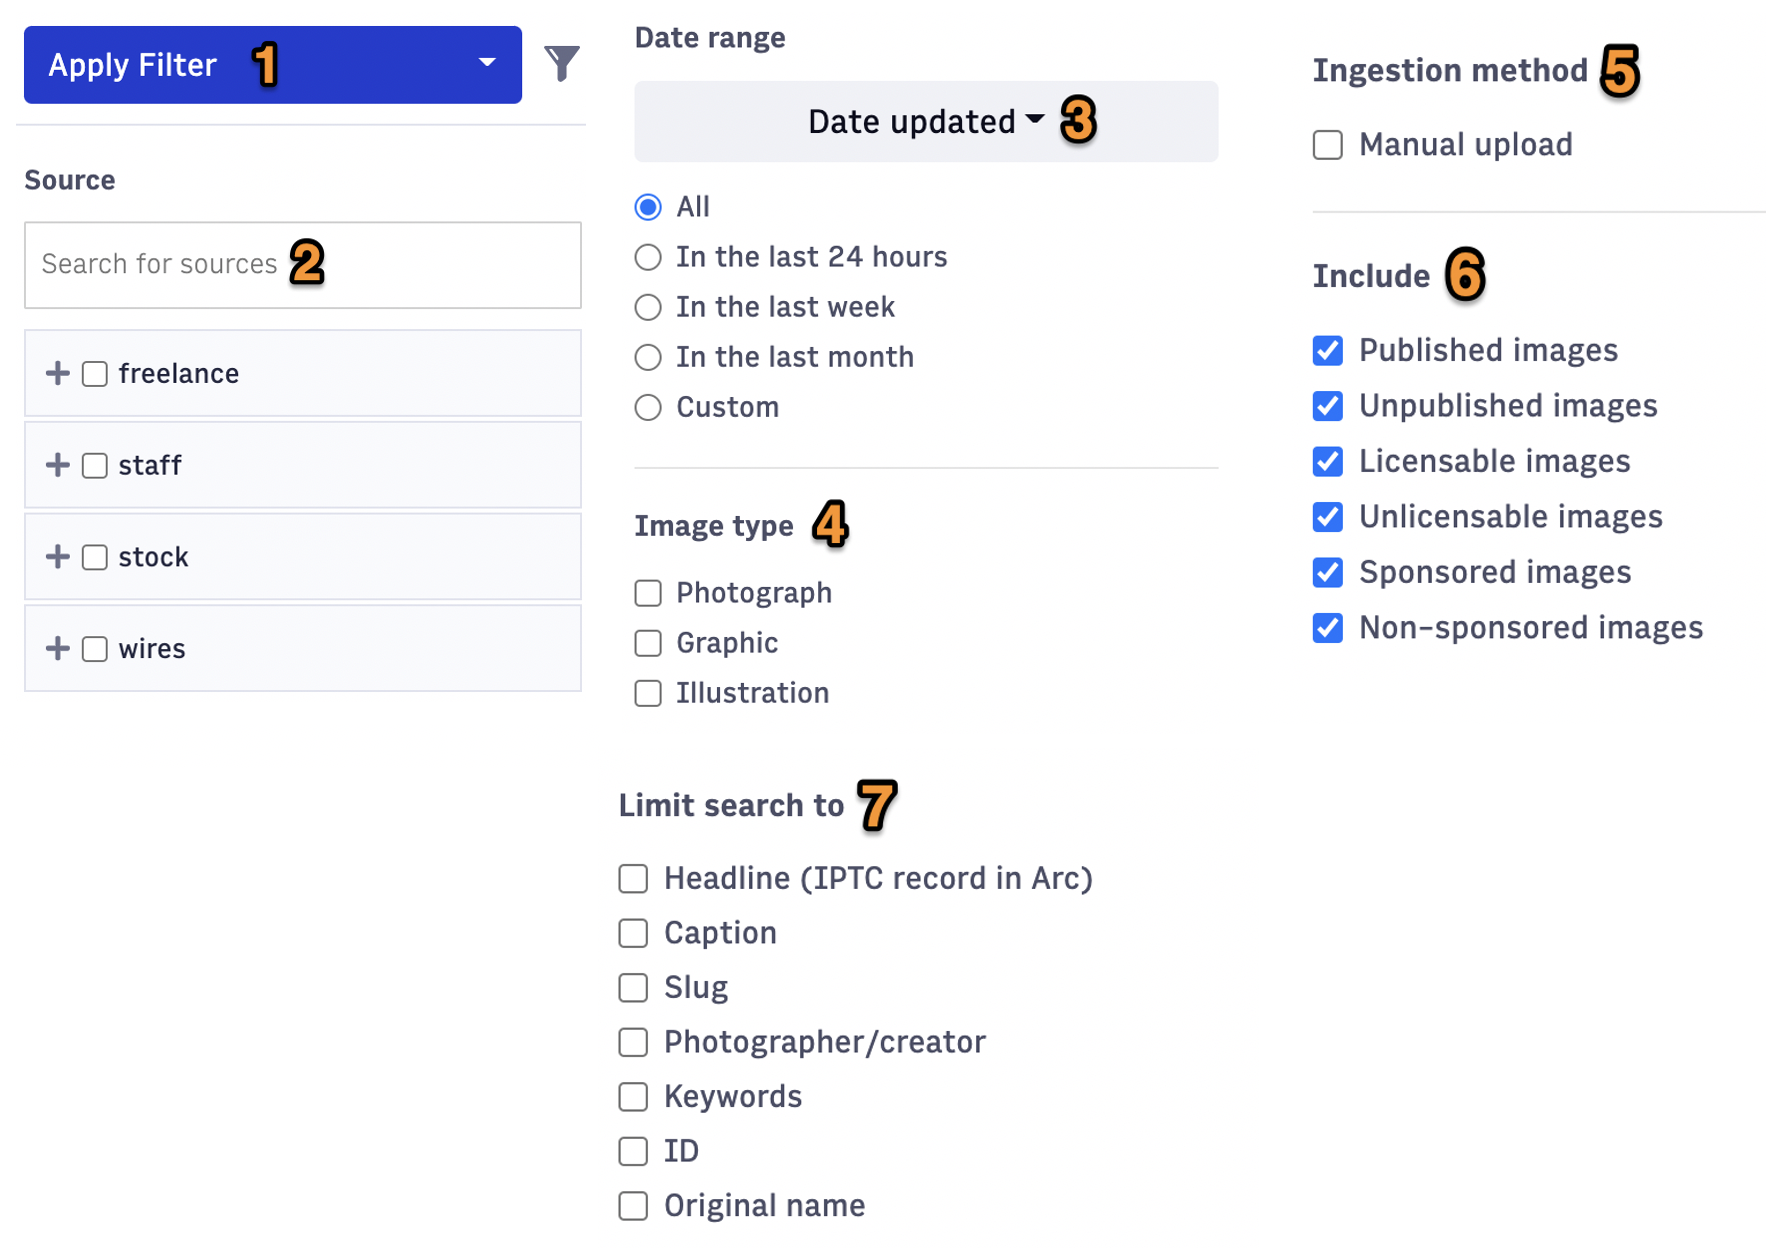This screenshot has height=1254, width=1766.
Task: Open the Date updated dropdown
Action: coord(926,121)
